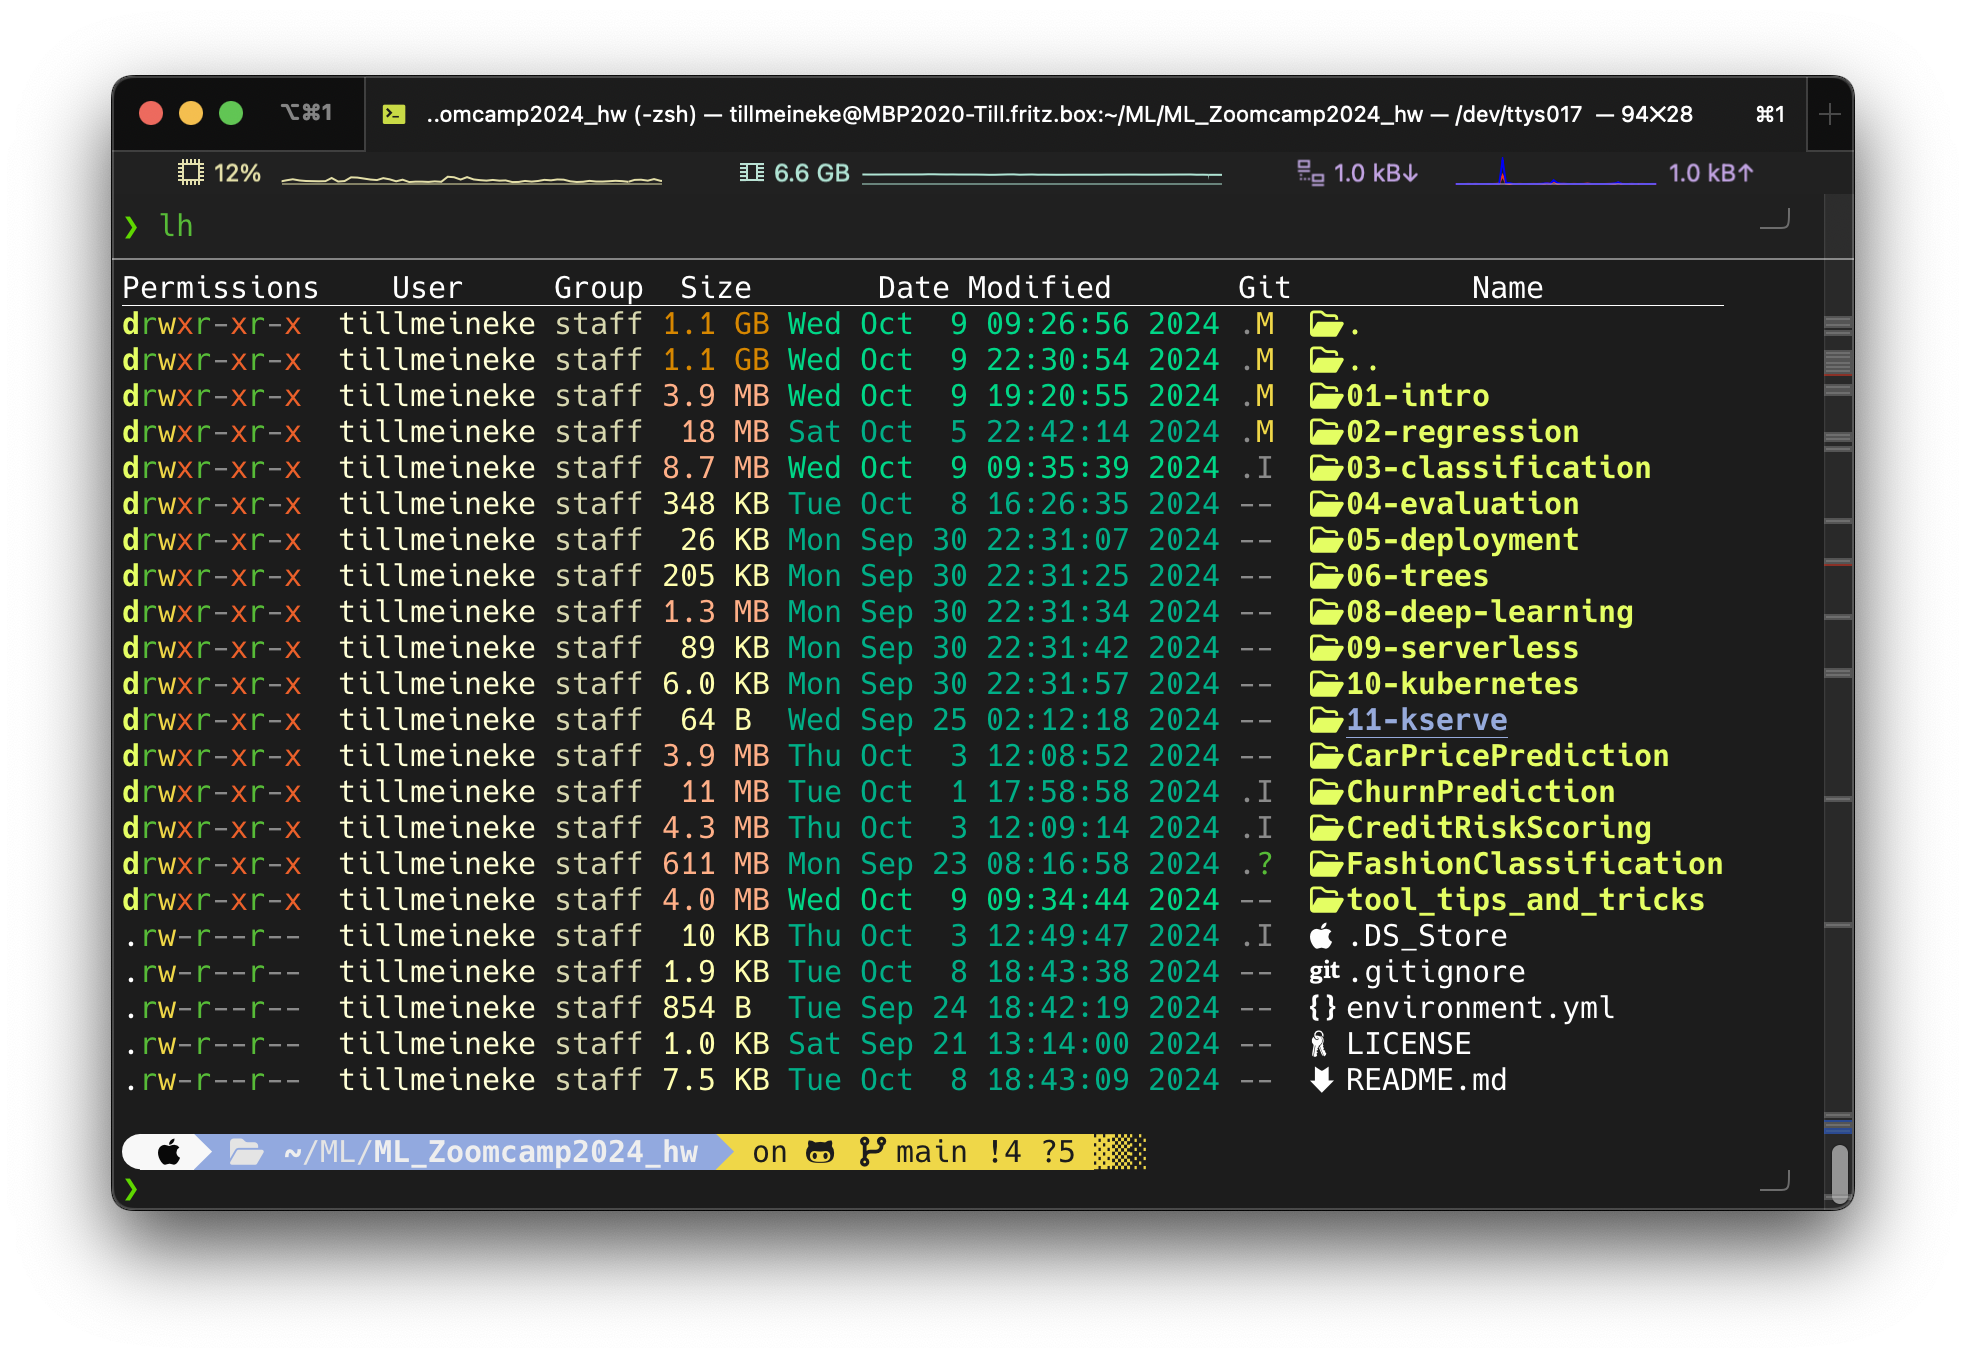1966x1358 pixels.
Task: Open a new tab with the plus button
Action: coord(1830,114)
